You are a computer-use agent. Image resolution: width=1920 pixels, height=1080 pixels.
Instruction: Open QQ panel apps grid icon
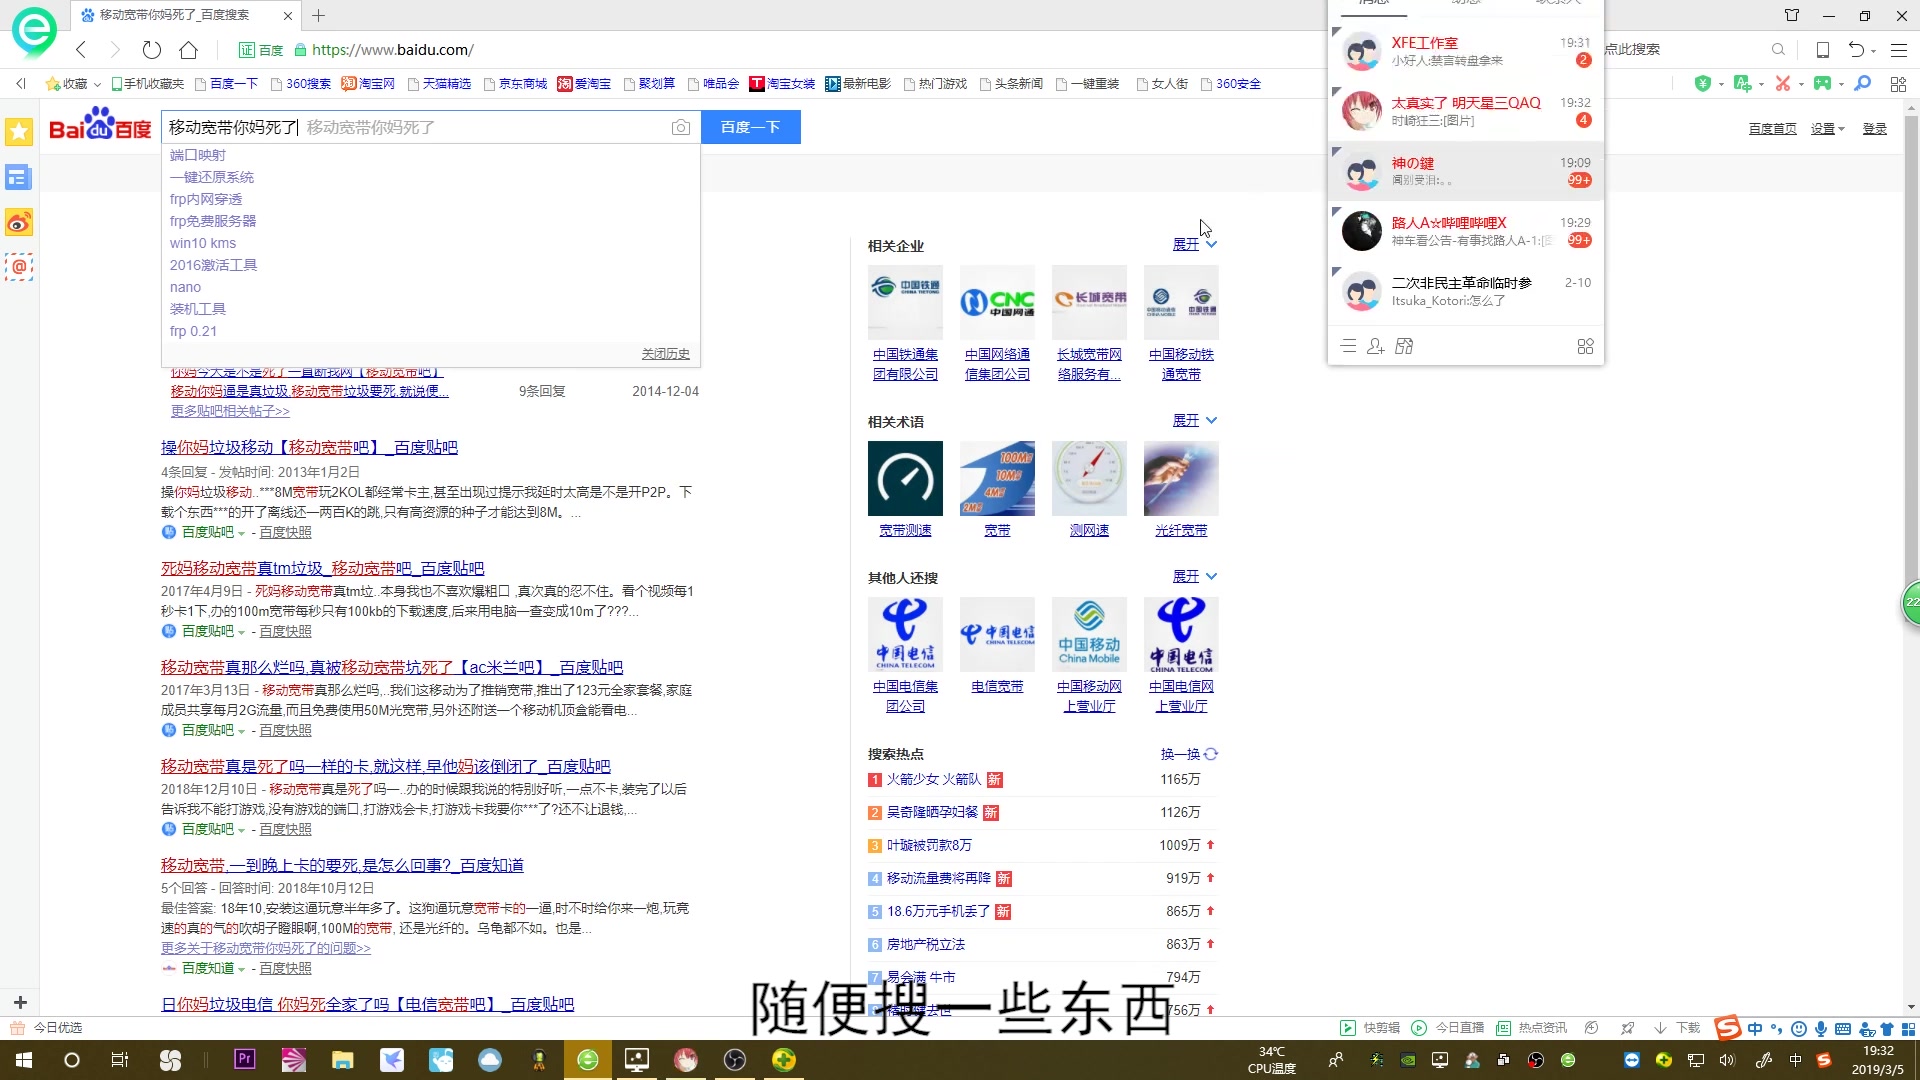[1585, 346]
